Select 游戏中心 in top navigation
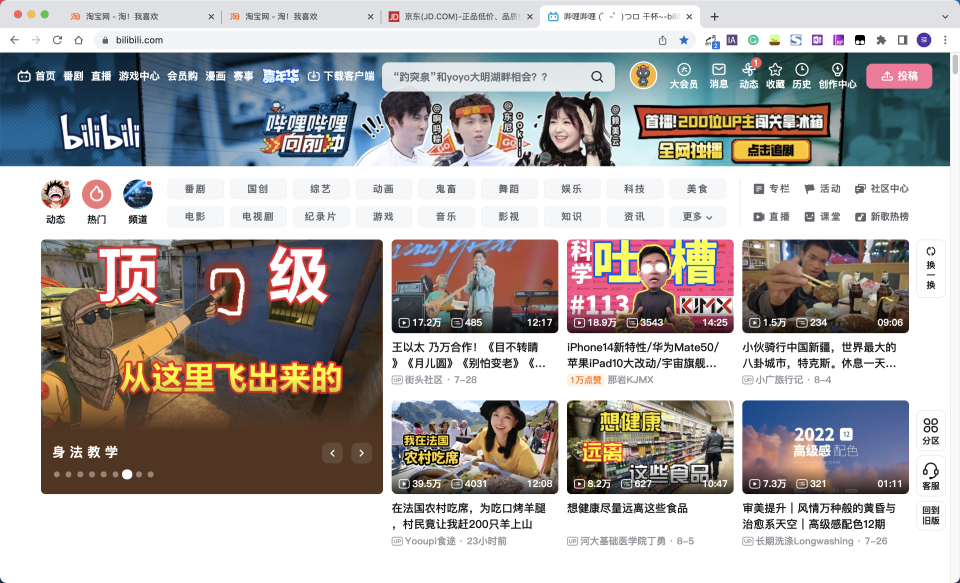Screen dimensions: 960x583 pos(139,76)
